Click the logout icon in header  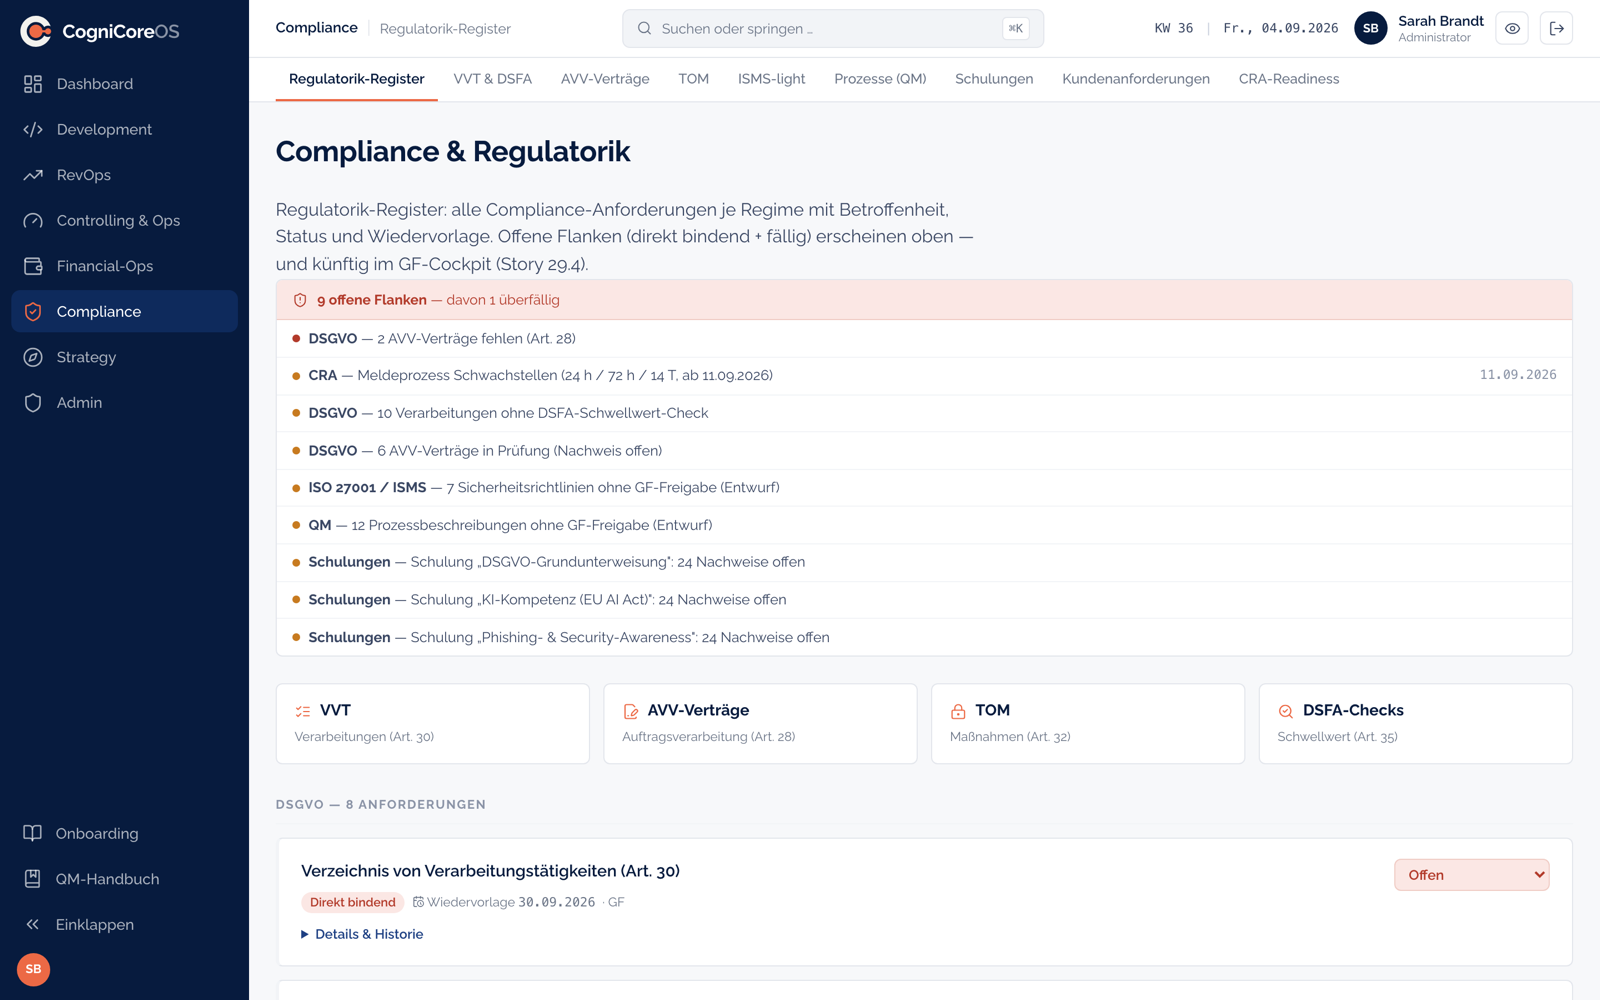click(1556, 29)
